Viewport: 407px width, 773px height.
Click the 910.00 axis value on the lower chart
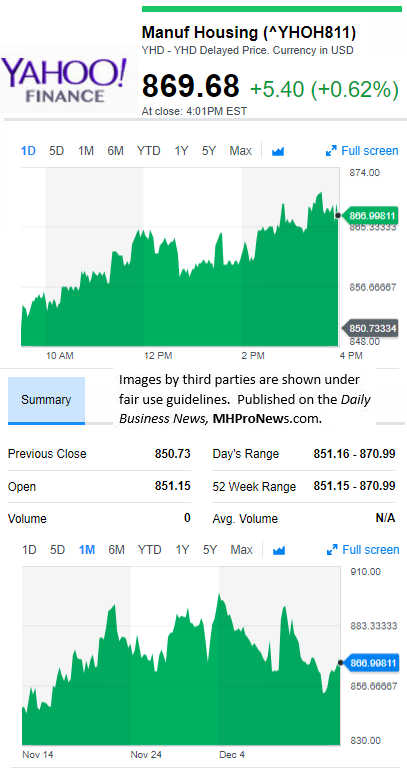coord(366,572)
